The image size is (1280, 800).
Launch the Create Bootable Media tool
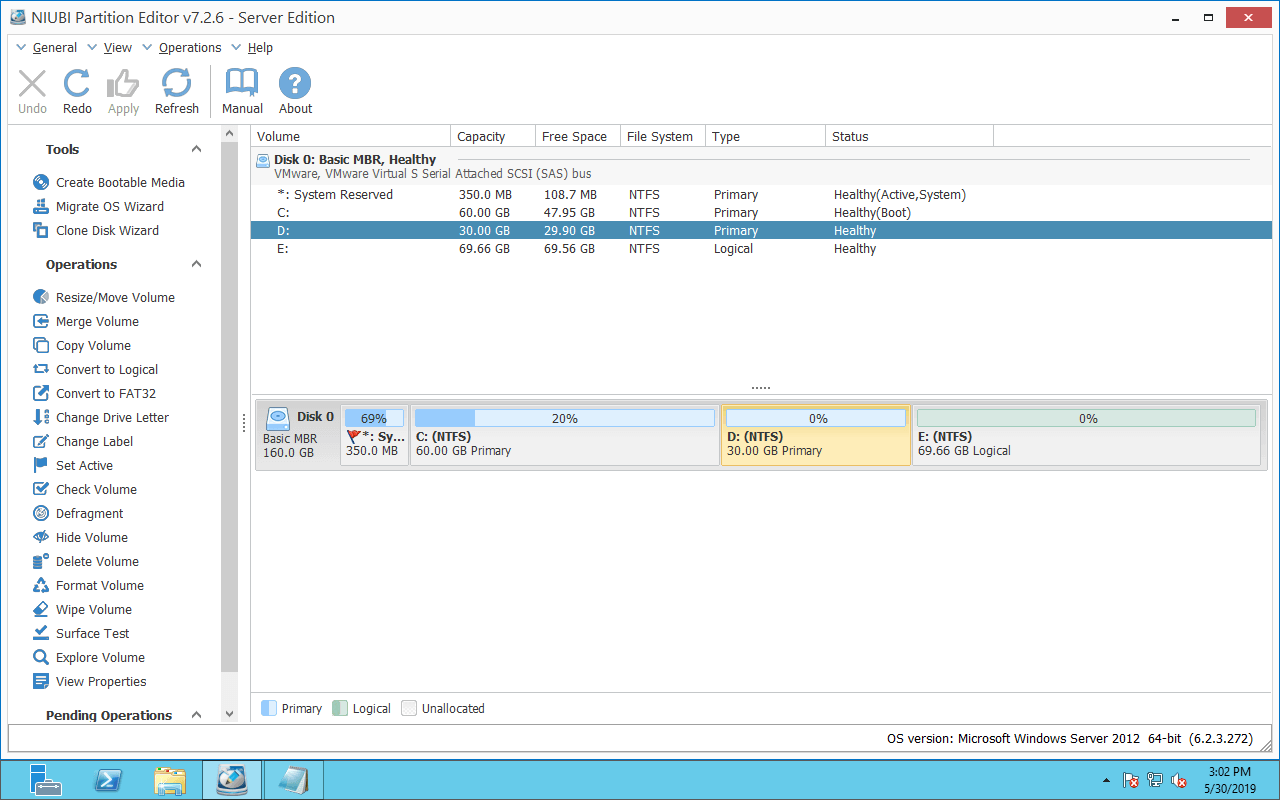120,182
